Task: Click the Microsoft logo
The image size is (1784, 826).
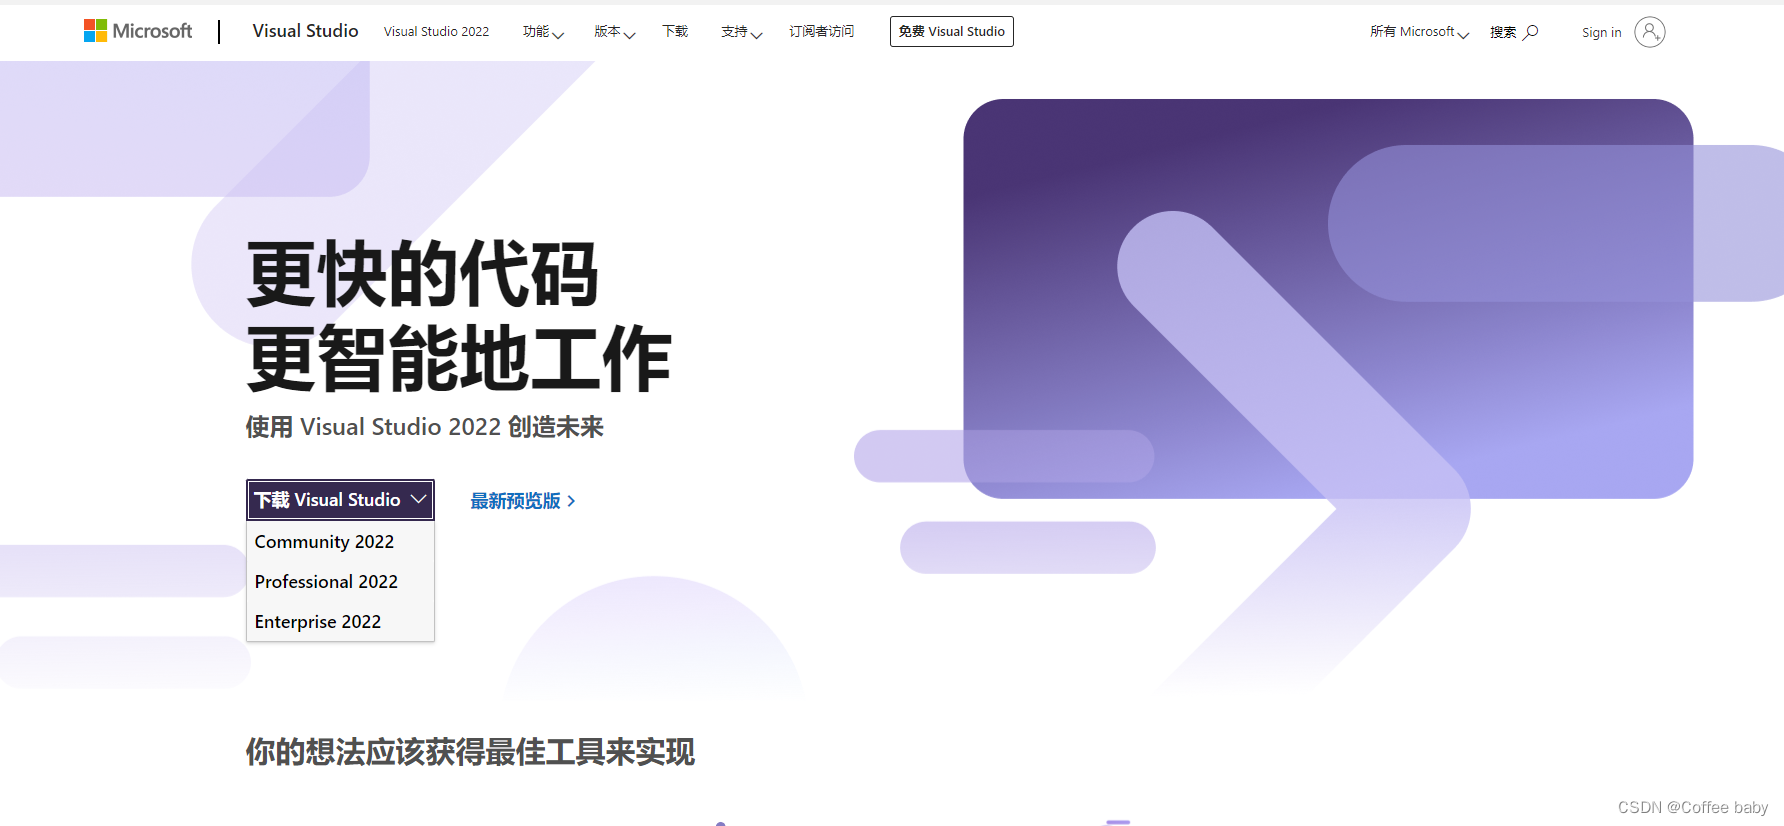Action: tap(138, 31)
